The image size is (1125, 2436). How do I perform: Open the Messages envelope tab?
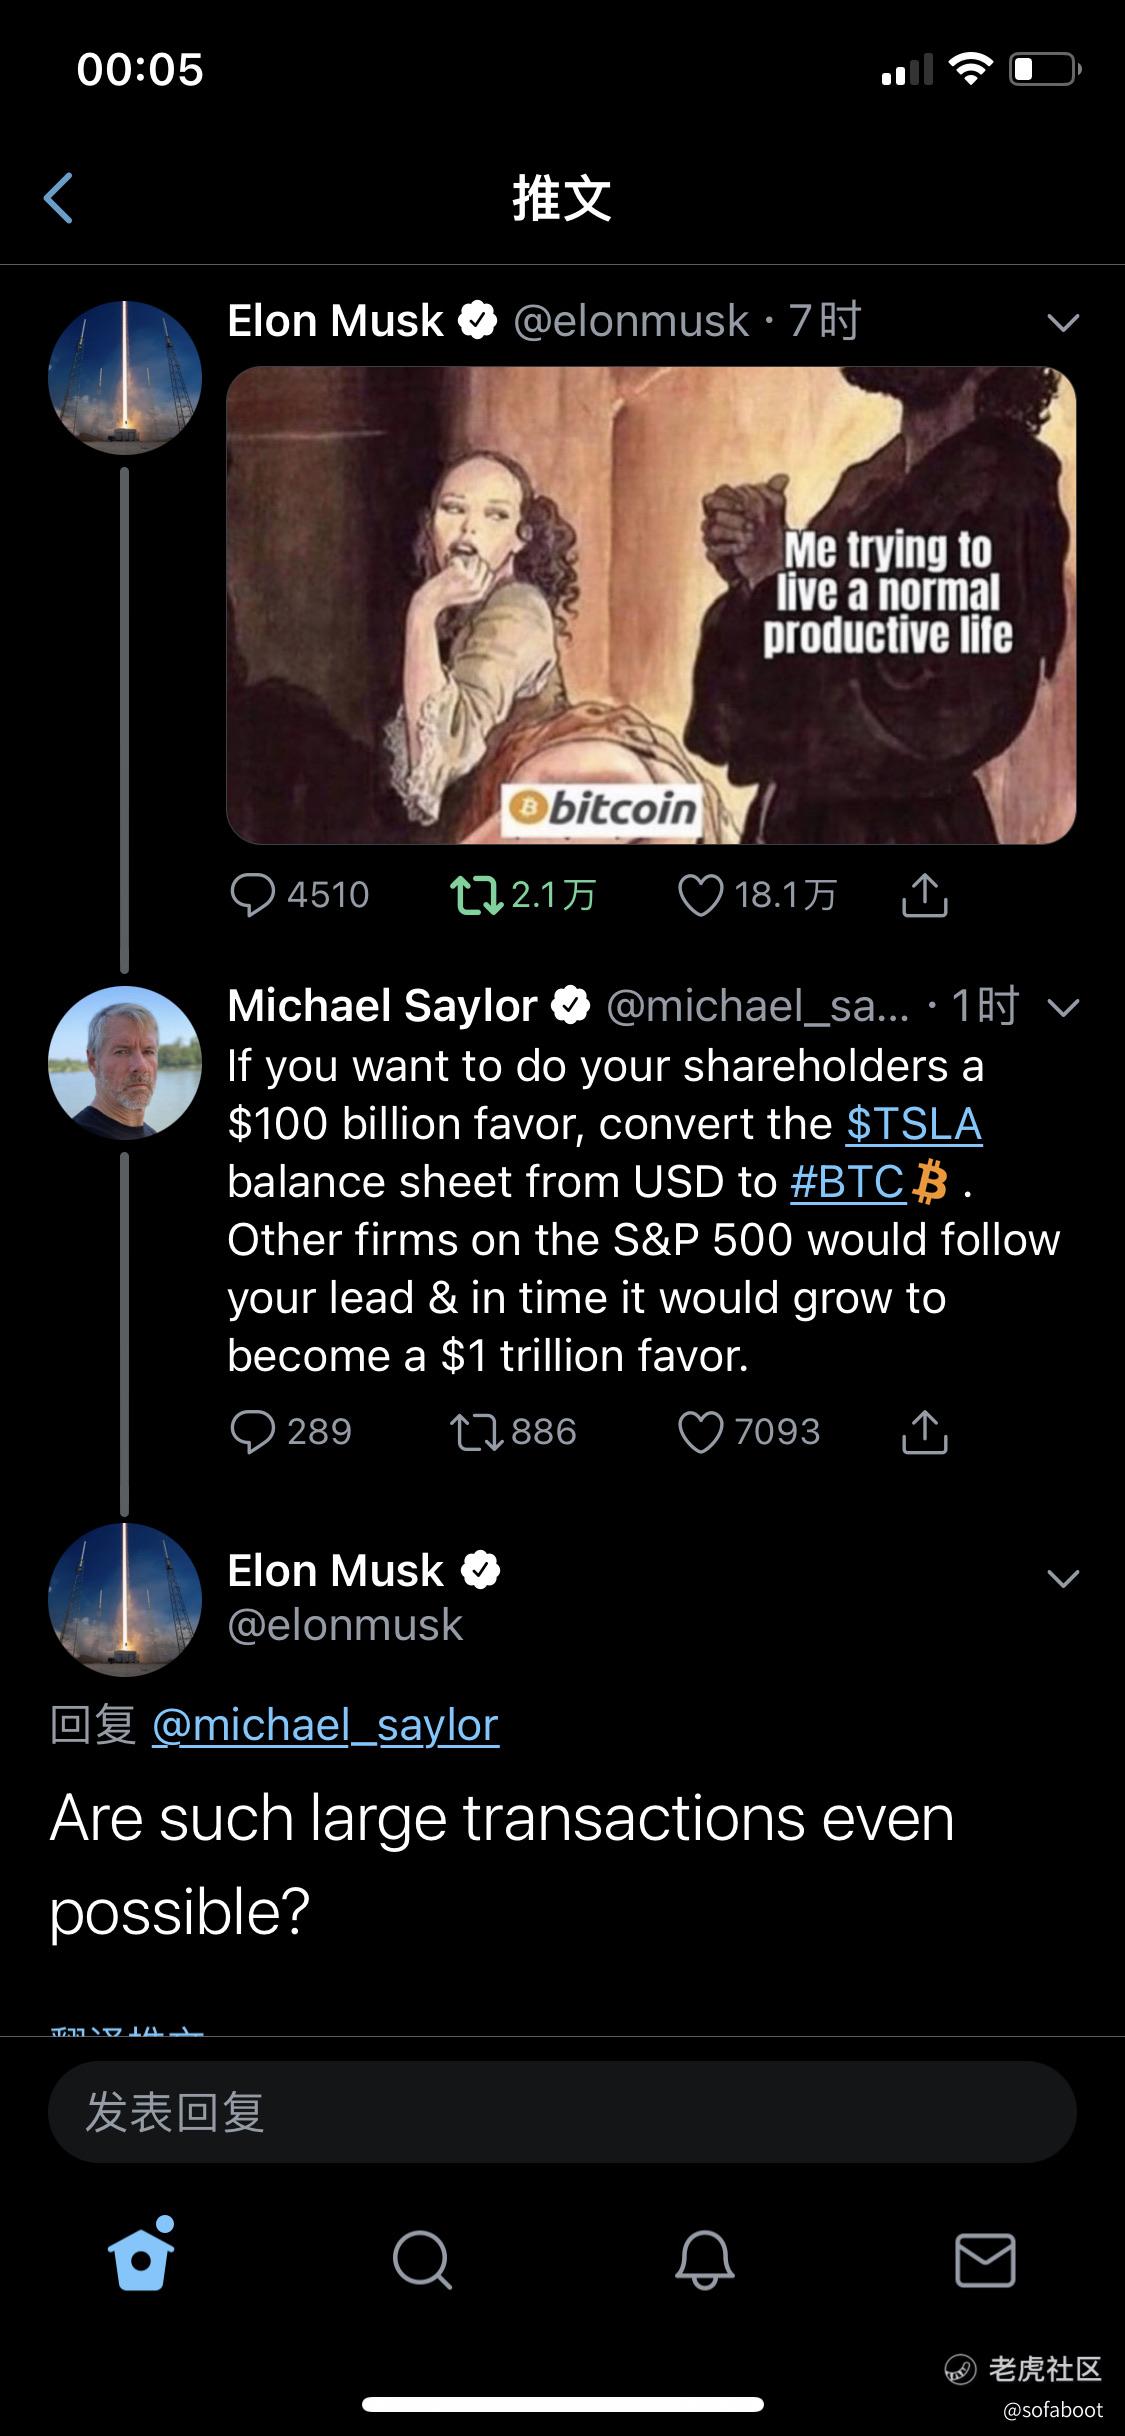(985, 2260)
